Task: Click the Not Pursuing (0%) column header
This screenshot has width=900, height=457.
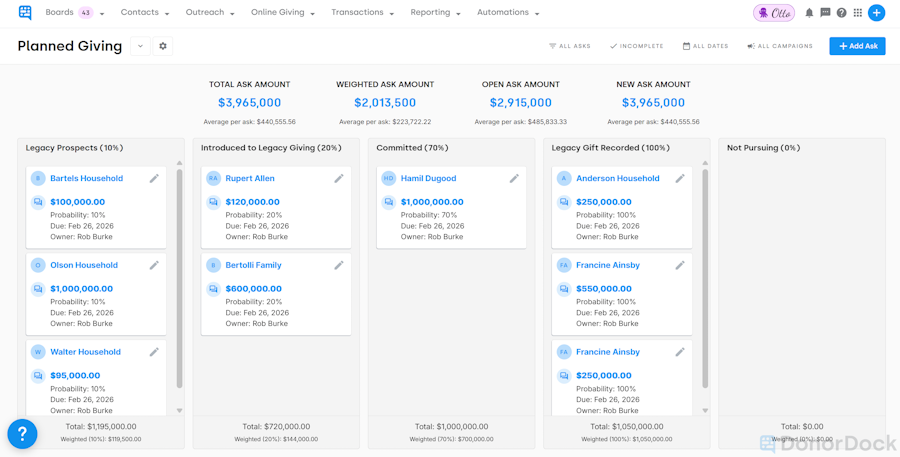Action: [763, 148]
